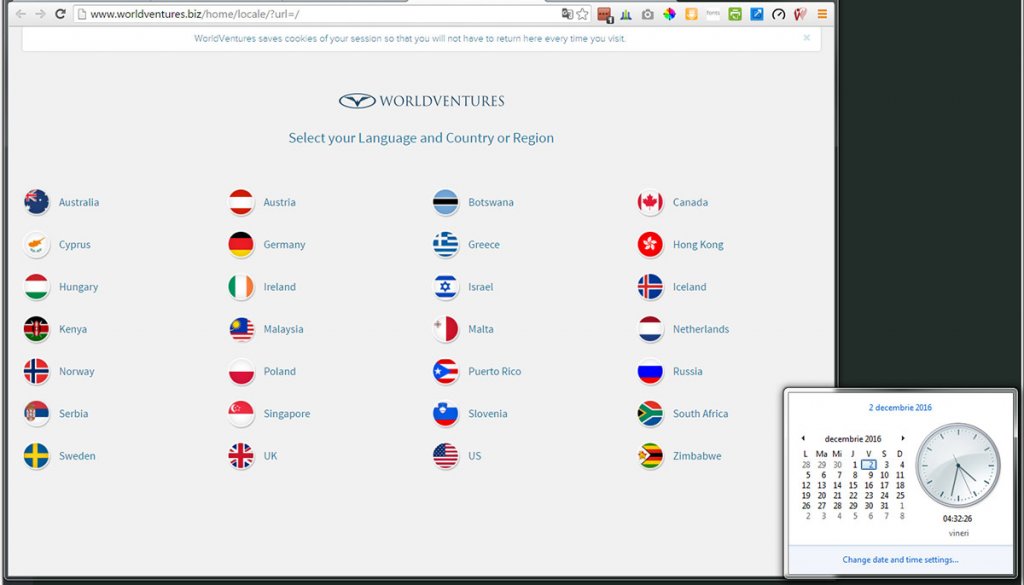Go to next month in calendar
The width and height of the screenshot is (1024, 585).
[x=903, y=439]
